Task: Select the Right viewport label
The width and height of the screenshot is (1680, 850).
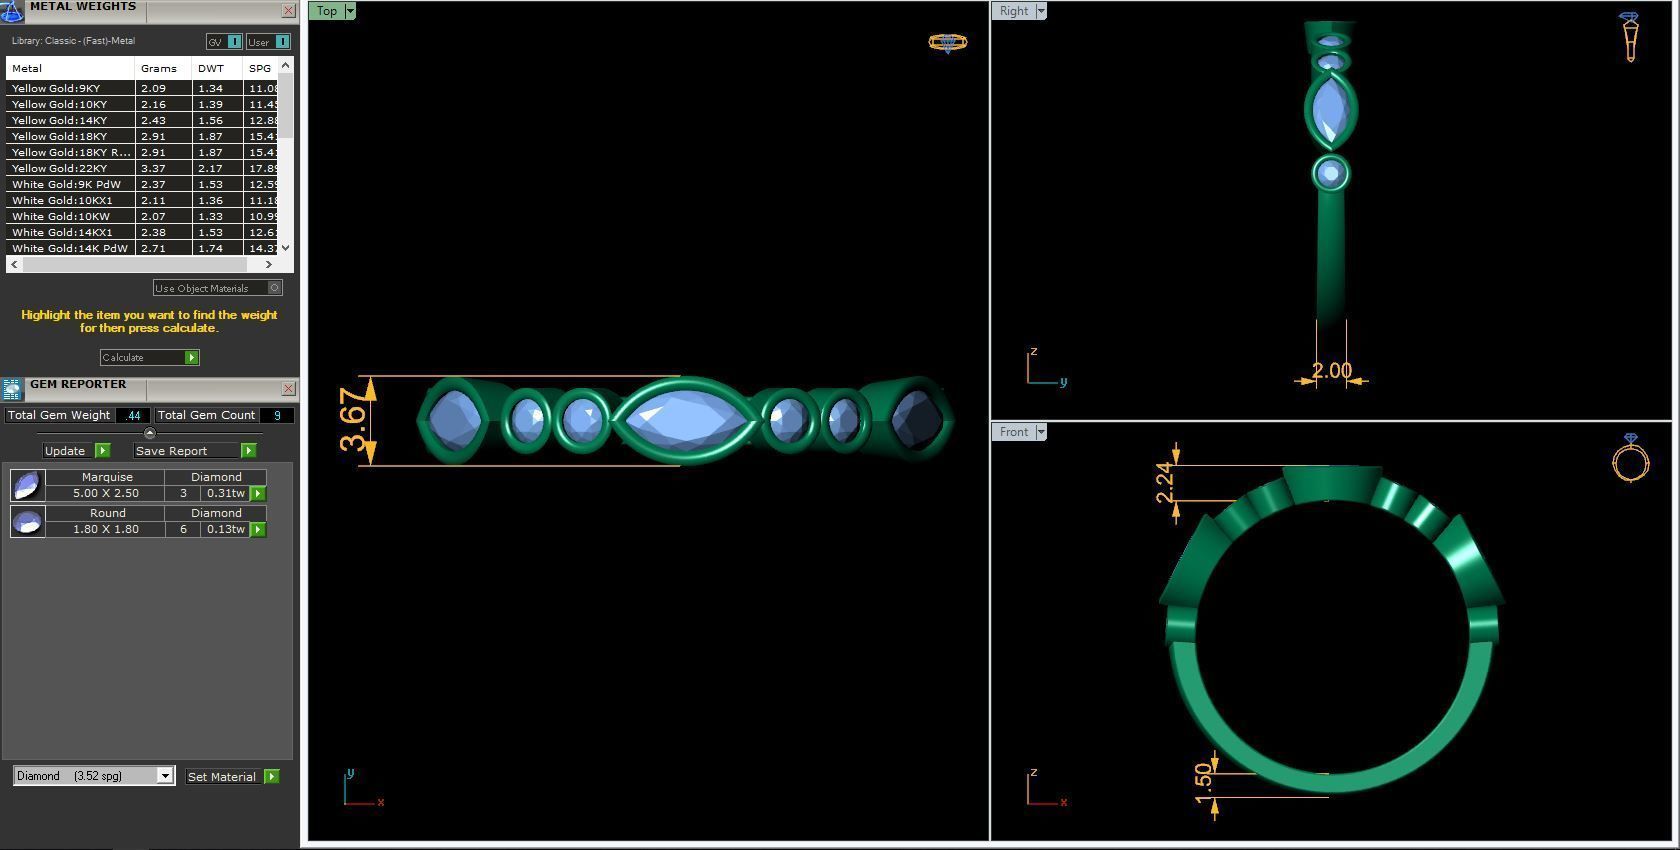Action: pyautogui.click(x=1014, y=11)
